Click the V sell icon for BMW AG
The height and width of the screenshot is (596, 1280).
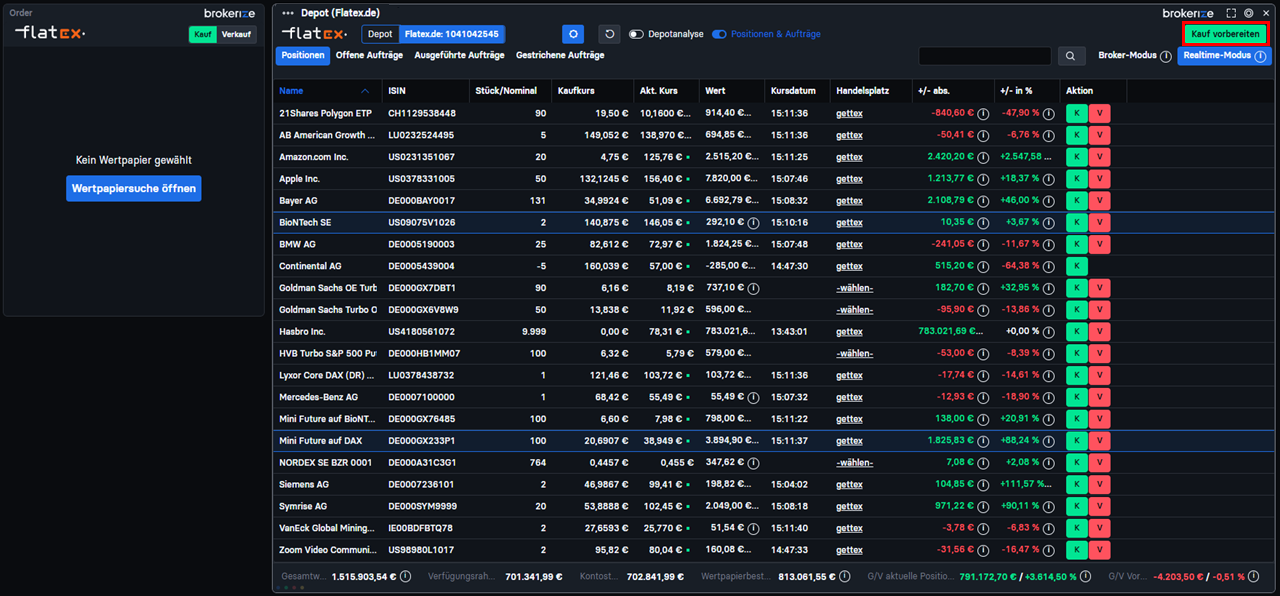(1100, 244)
